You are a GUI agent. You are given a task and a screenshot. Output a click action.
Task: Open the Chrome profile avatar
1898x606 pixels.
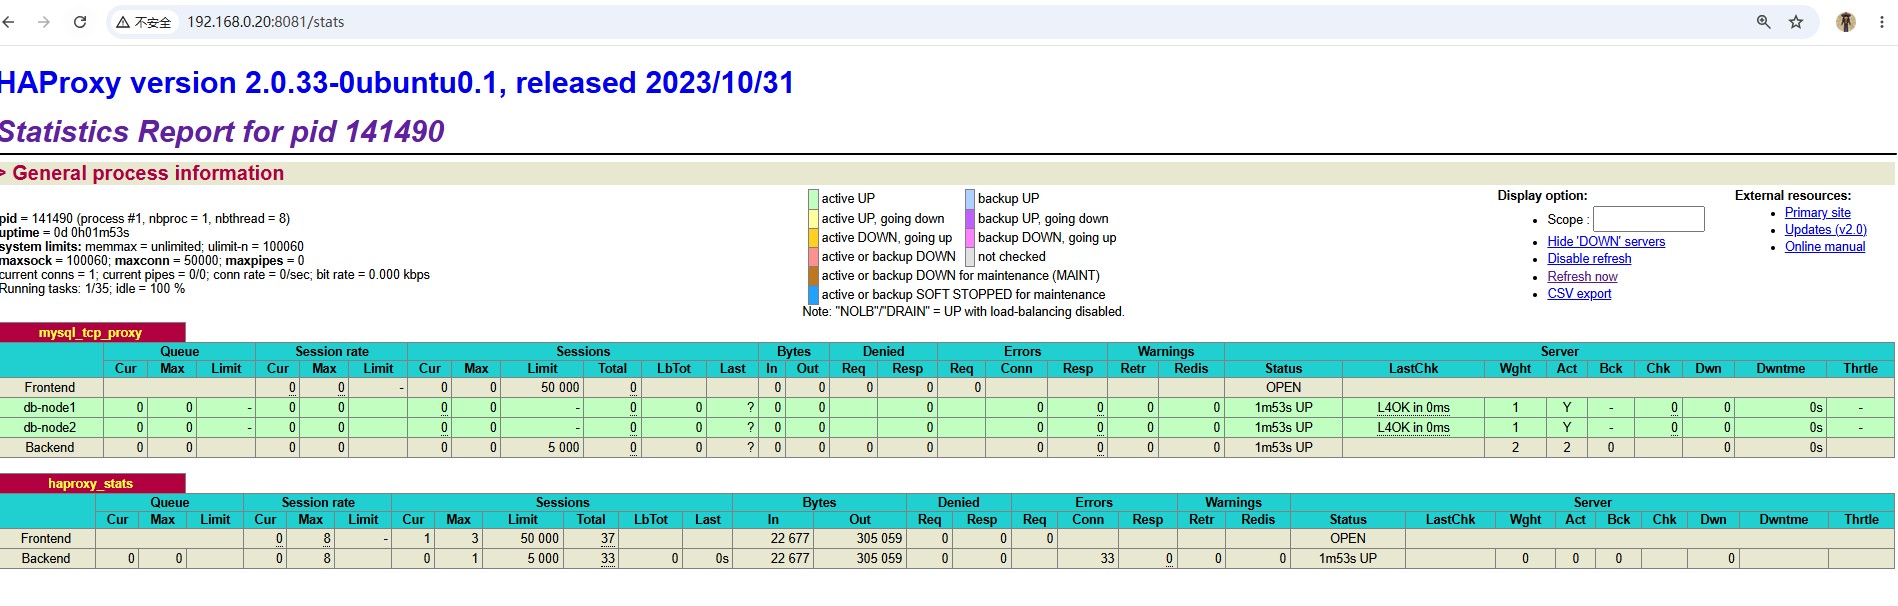pyautogui.click(x=1846, y=22)
